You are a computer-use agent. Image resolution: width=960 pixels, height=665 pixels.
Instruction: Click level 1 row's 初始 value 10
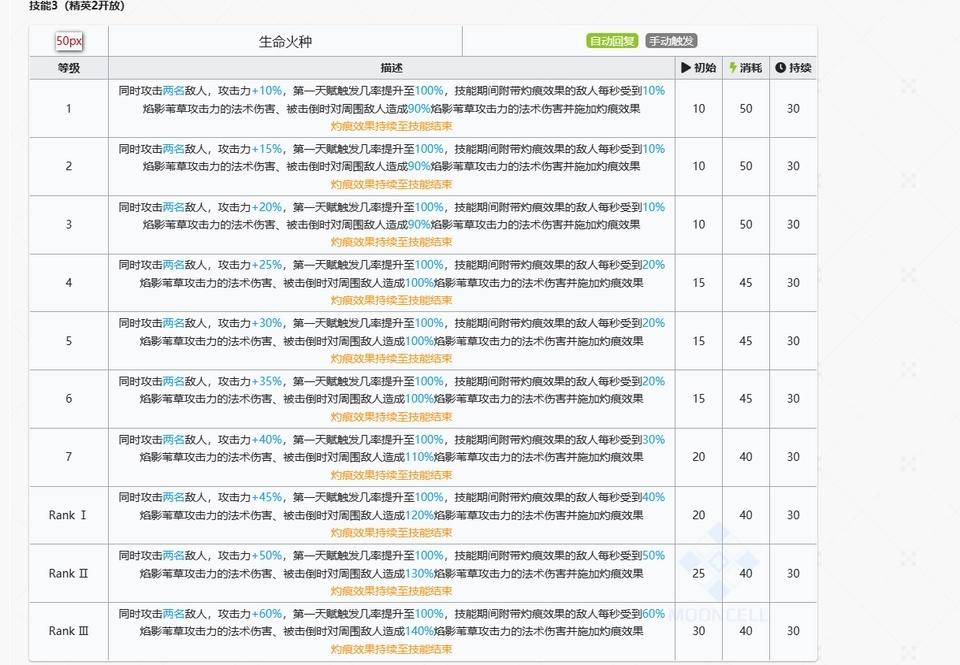click(699, 108)
